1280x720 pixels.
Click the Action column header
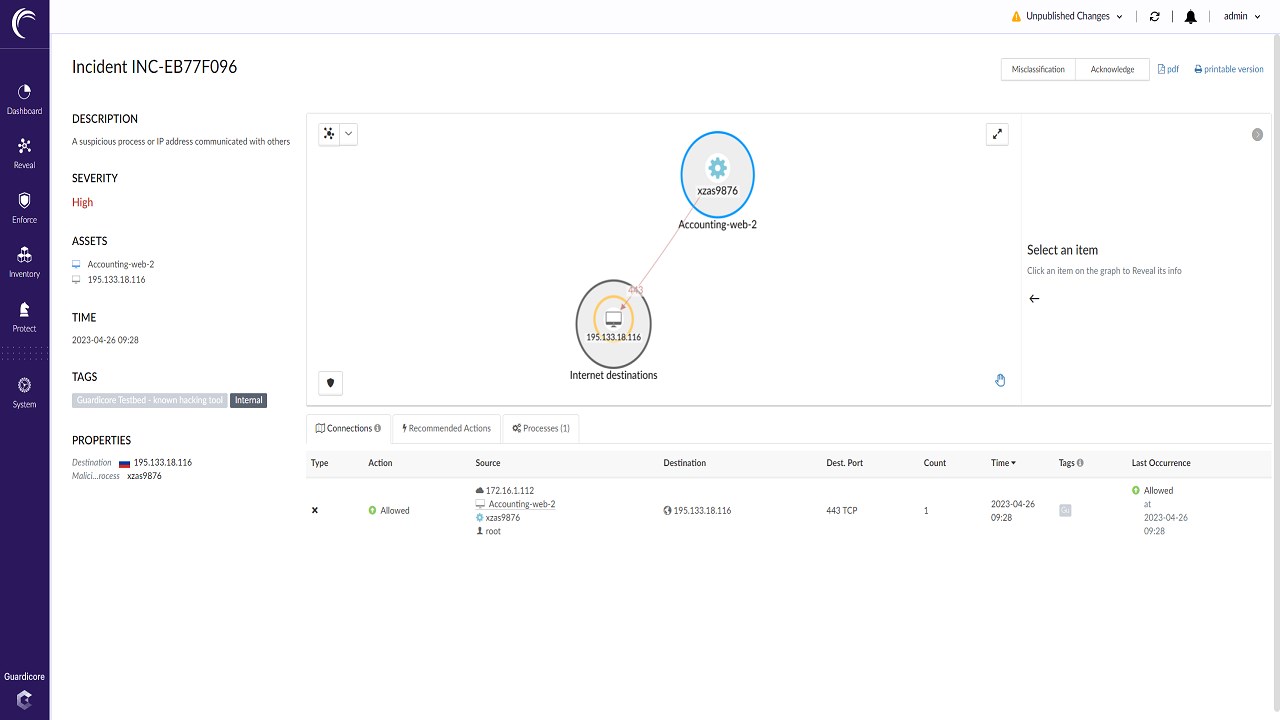380,463
